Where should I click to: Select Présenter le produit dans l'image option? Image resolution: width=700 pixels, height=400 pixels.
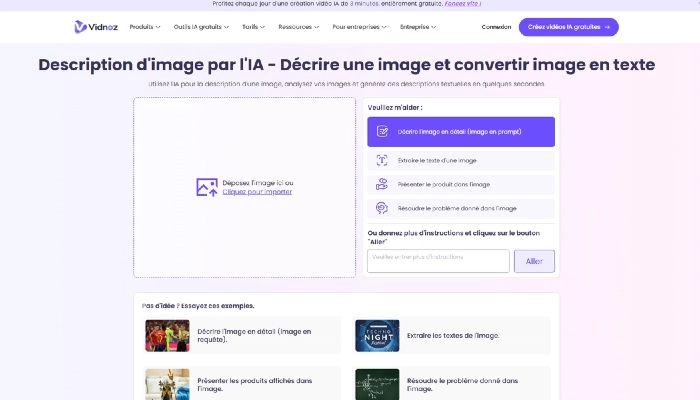click(461, 184)
